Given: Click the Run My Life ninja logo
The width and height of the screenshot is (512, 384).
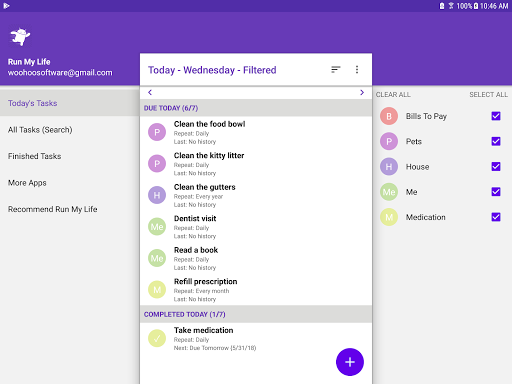Looking at the screenshot, I should coord(20,36).
